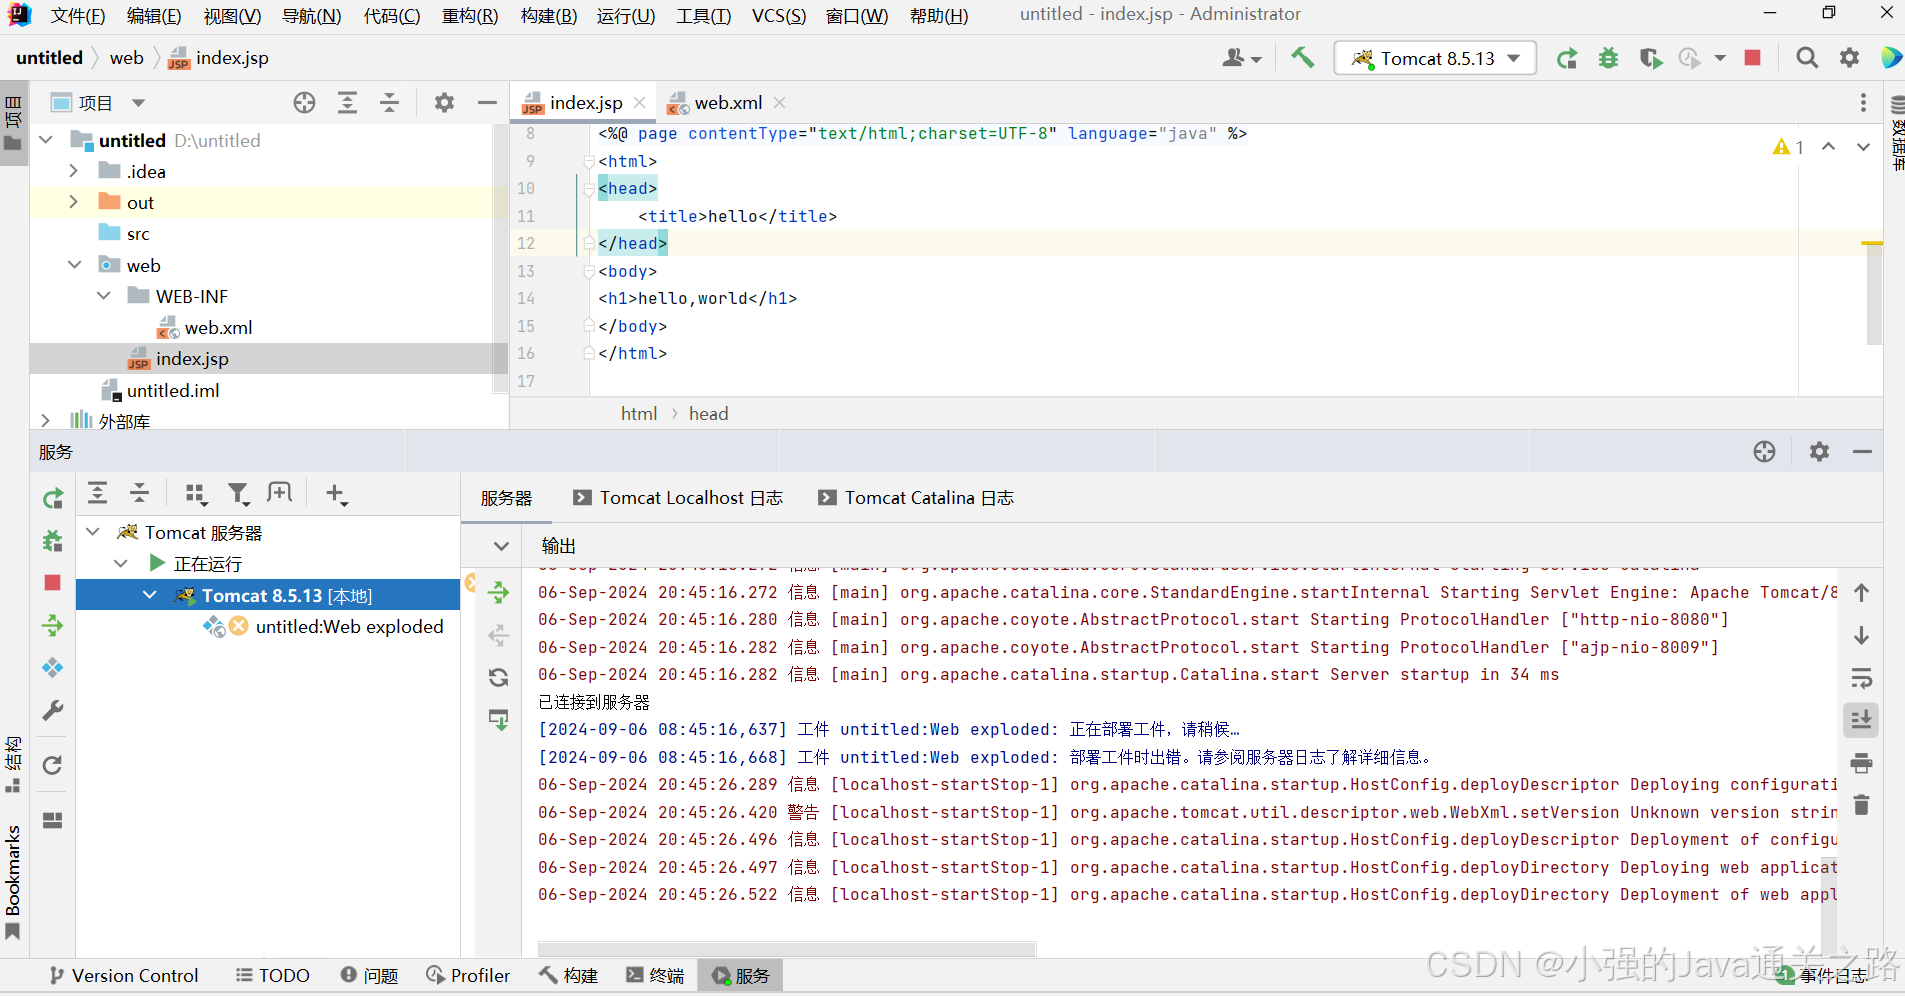1905x996 pixels.
Task: Debug the project using the bug icon
Action: (x=1608, y=58)
